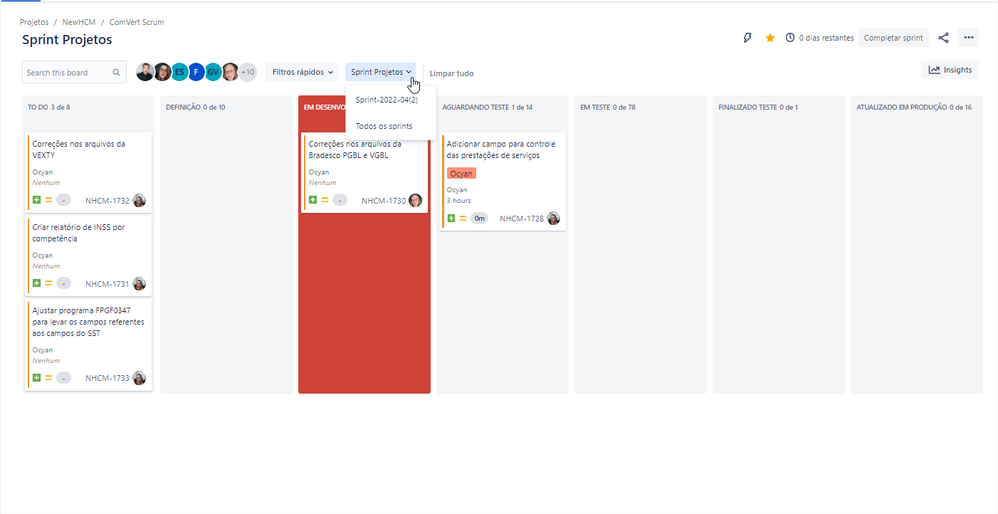Screen dimensions: 998x514
Task: Click the estimate dash badge on NHCM-1732
Action: pos(63,200)
